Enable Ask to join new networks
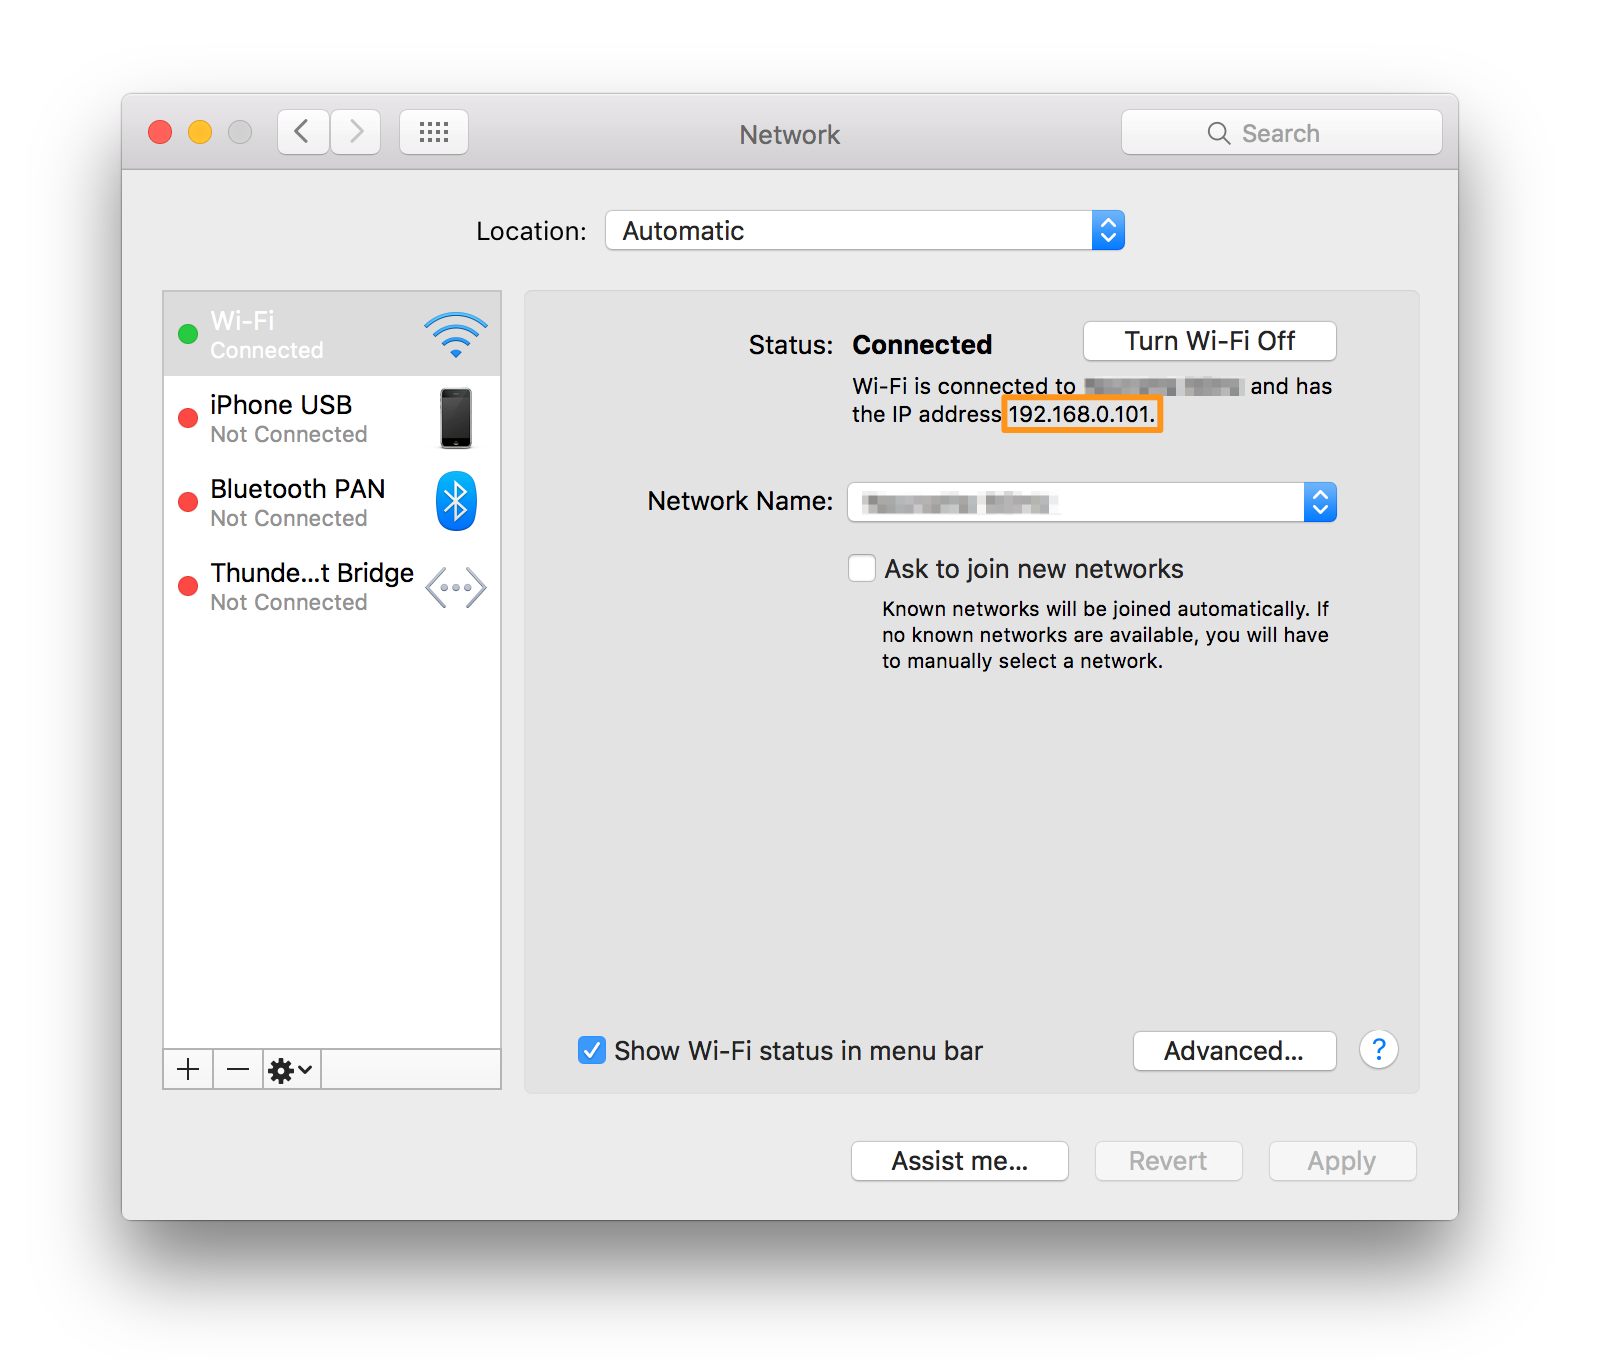The image size is (1610, 1360). coord(862,568)
